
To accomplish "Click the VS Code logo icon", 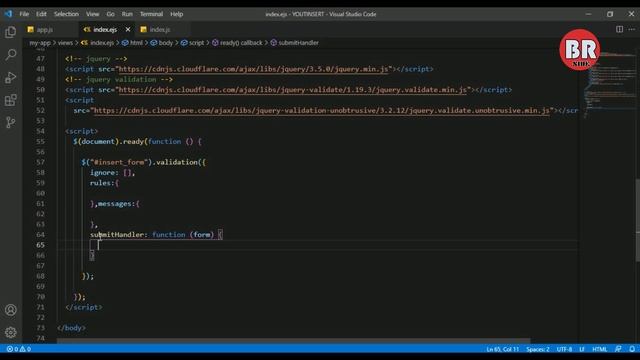I will click(x=8, y=14).
